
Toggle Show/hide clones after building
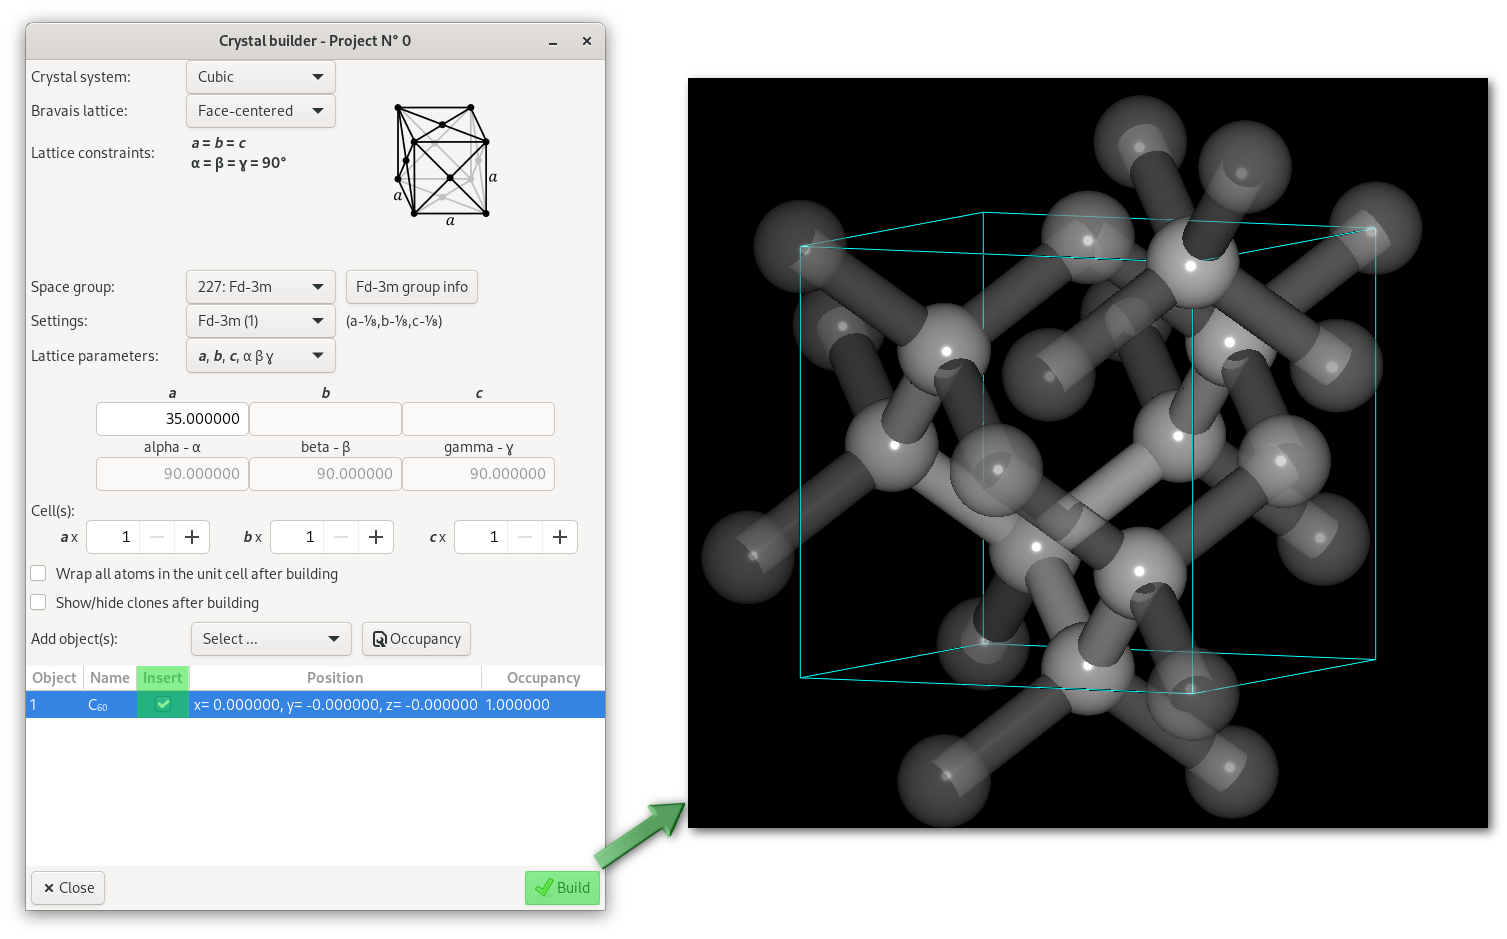[x=39, y=602]
